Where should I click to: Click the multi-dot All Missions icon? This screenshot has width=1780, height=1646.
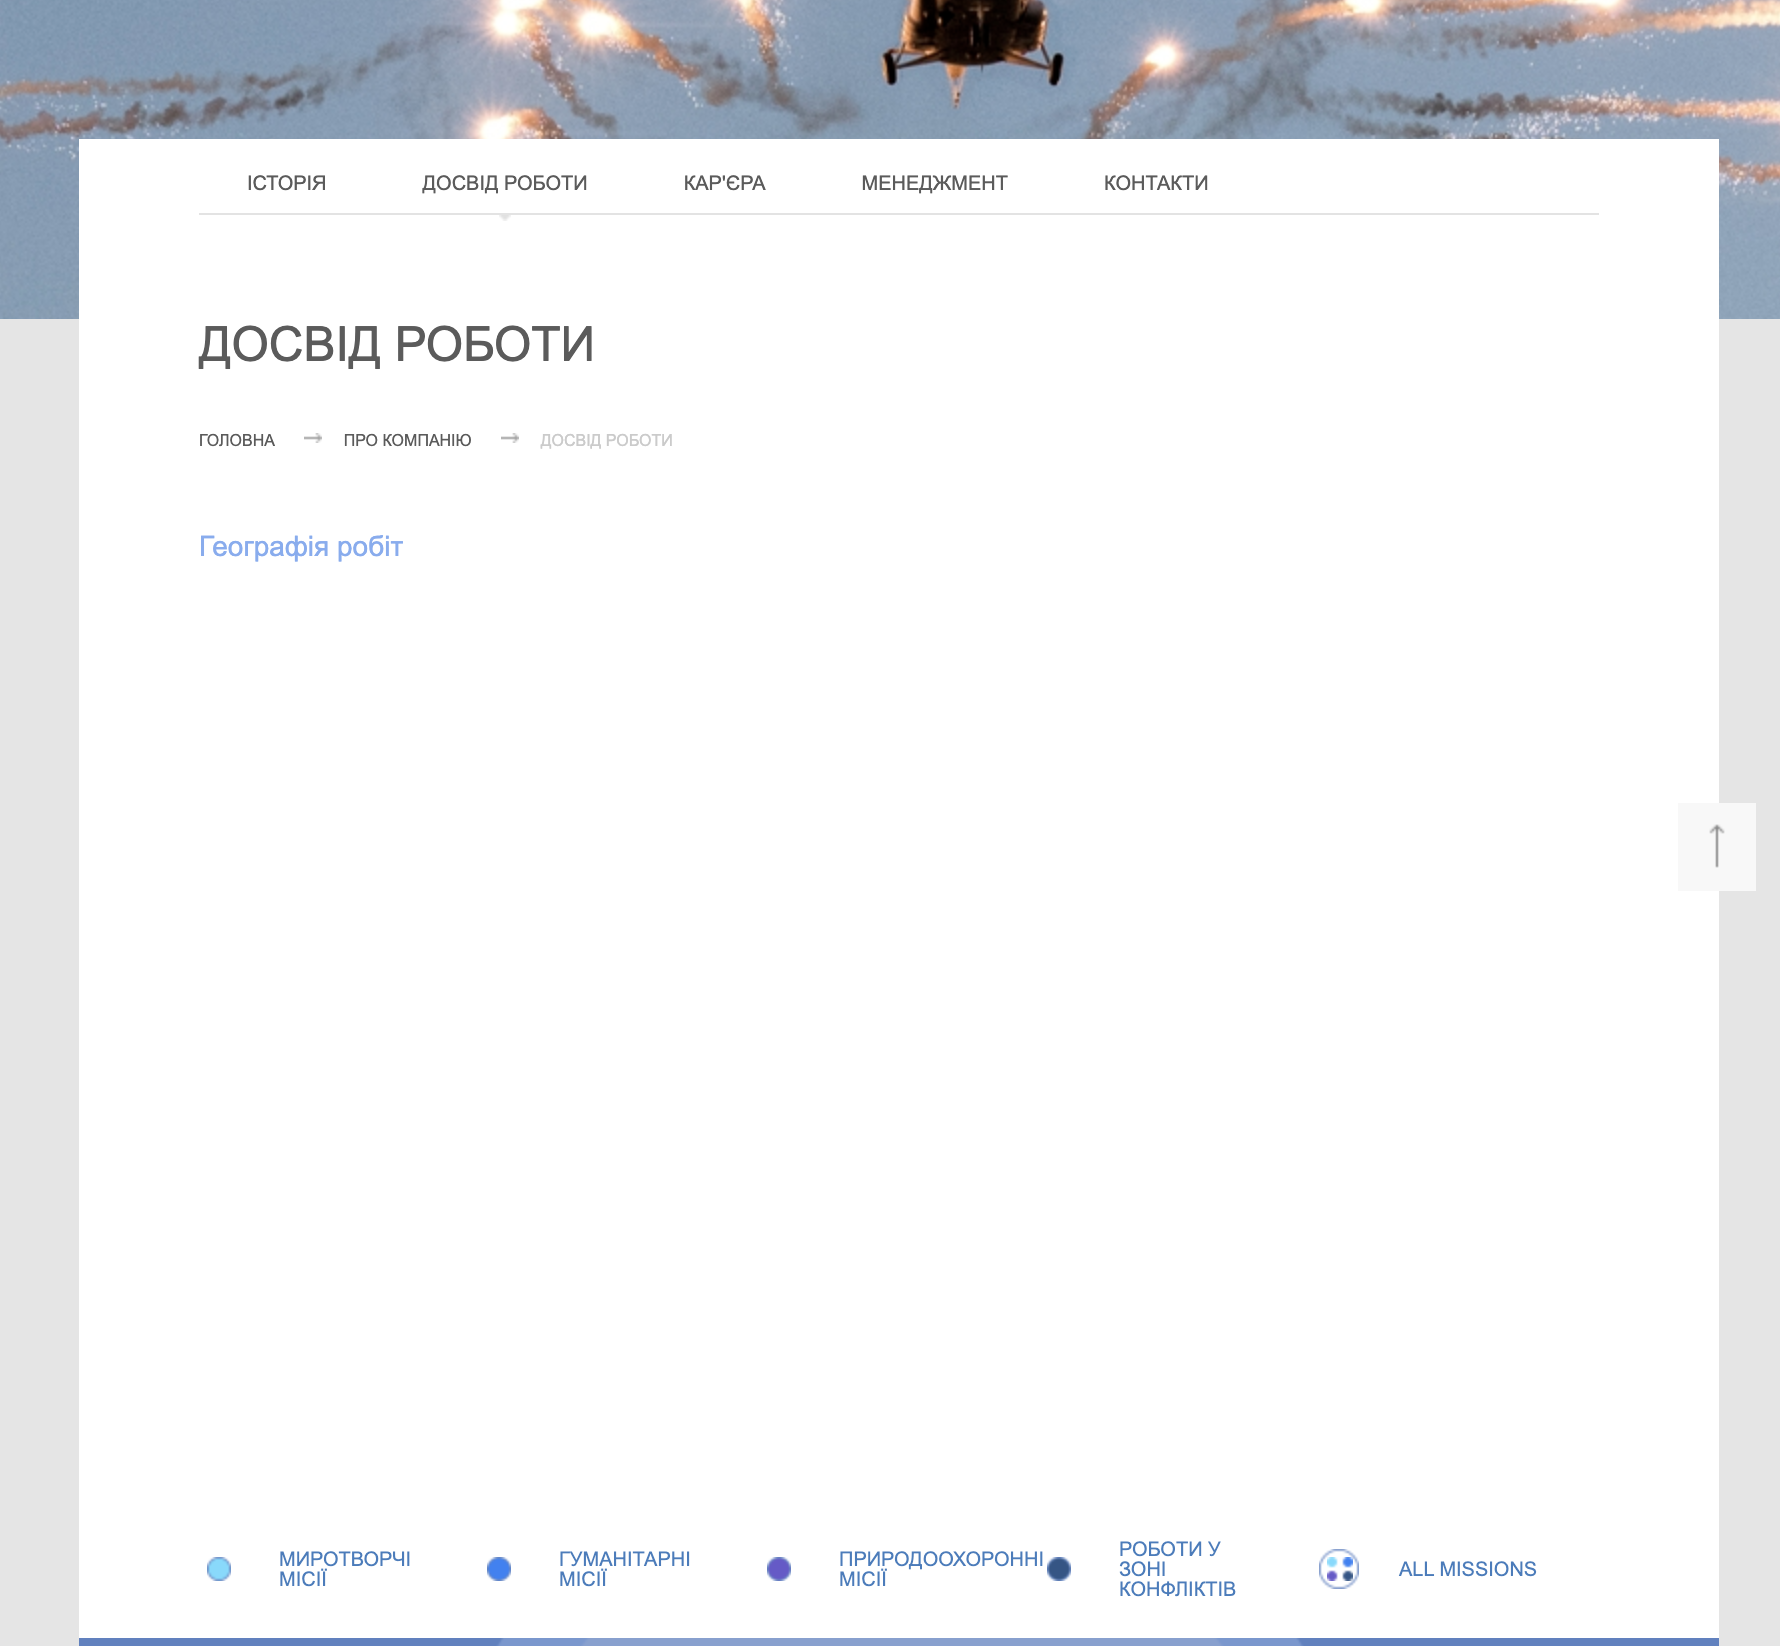click(x=1338, y=1569)
